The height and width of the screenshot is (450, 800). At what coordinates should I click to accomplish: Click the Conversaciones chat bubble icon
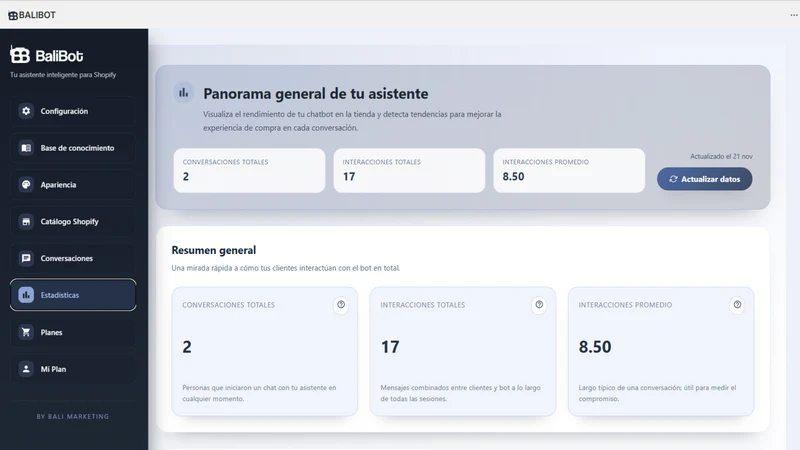click(x=26, y=258)
